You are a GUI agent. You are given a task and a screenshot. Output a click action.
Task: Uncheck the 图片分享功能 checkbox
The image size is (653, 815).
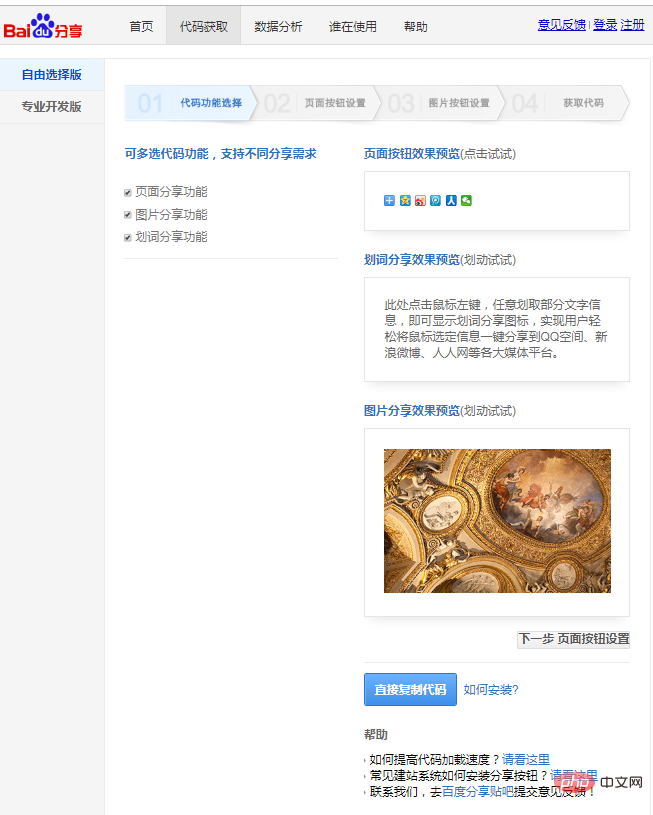[x=127, y=215]
